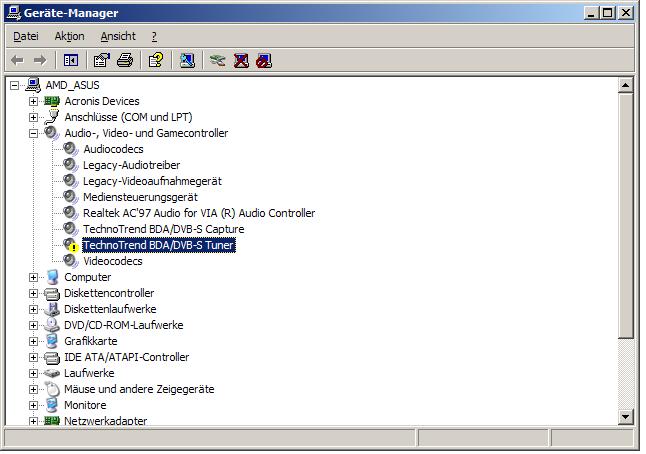The width and height of the screenshot is (646, 454).
Task: Click the scrollbar up arrow
Action: 625,85
